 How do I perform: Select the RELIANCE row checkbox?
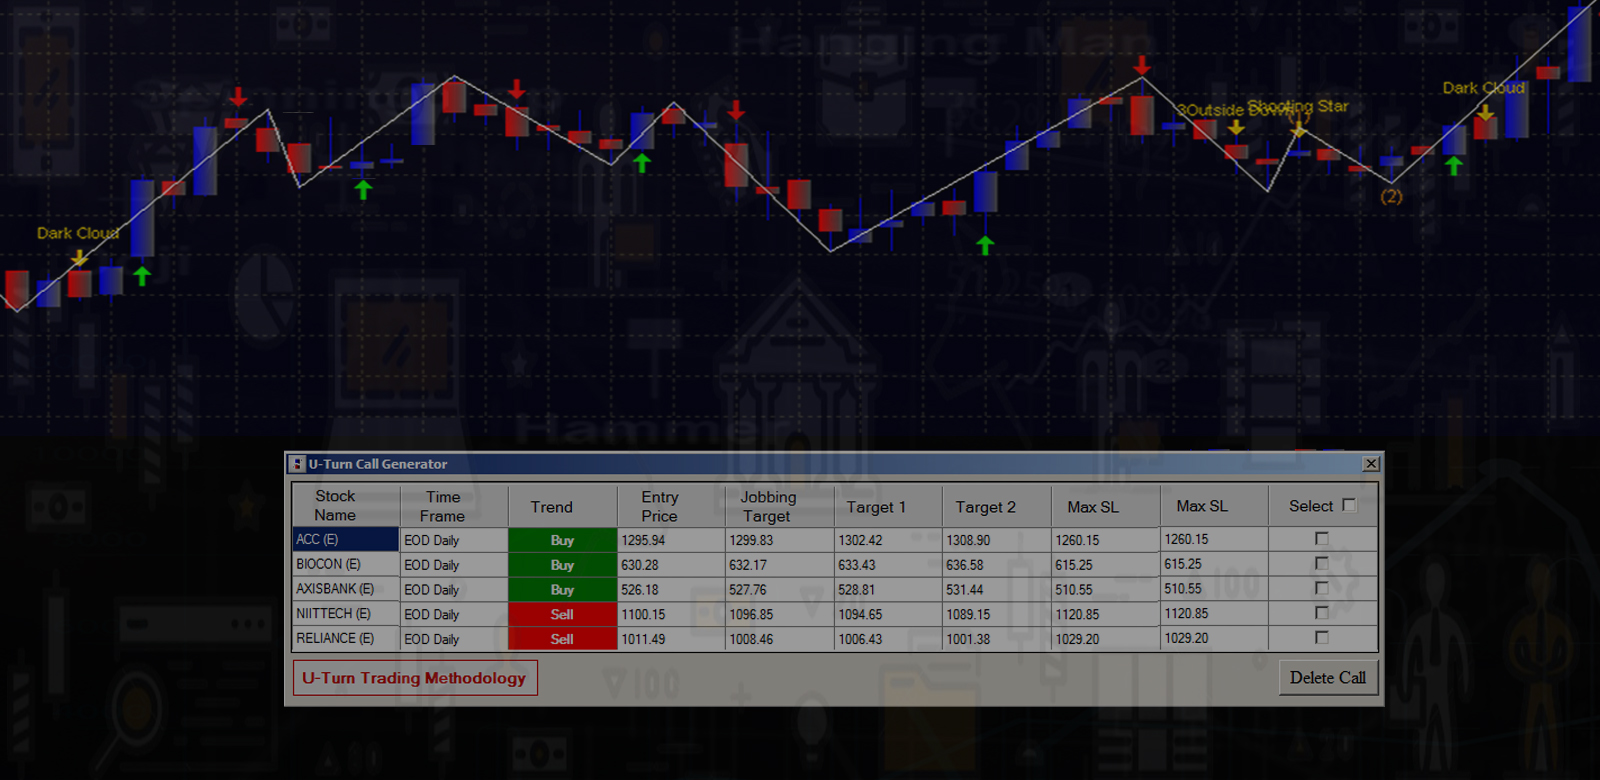click(1322, 638)
